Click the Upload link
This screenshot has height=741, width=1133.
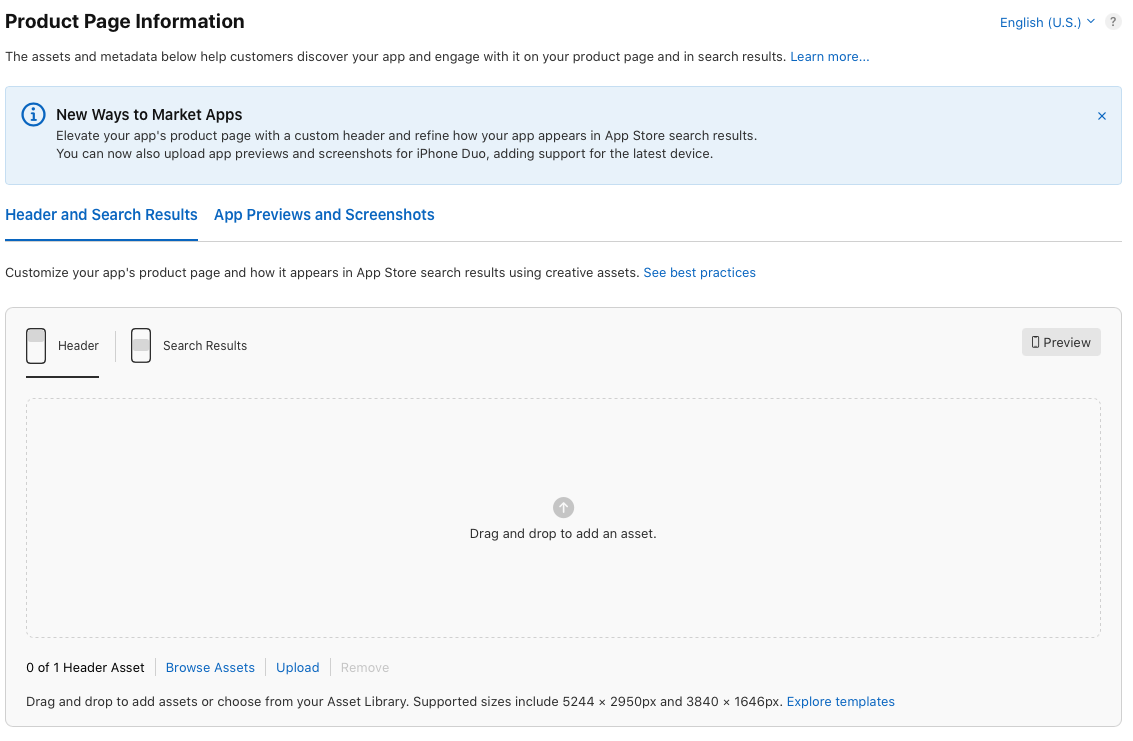click(x=298, y=667)
